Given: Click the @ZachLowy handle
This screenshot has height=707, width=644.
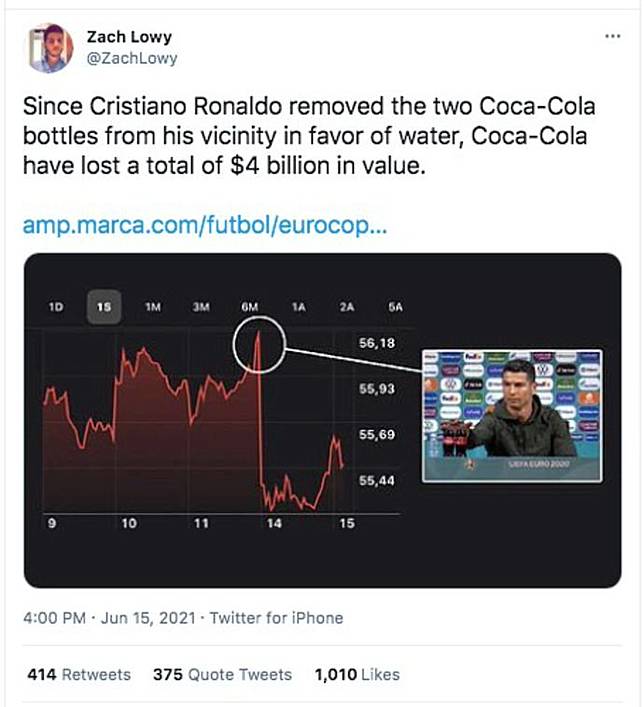Looking at the screenshot, I should click(x=132, y=58).
